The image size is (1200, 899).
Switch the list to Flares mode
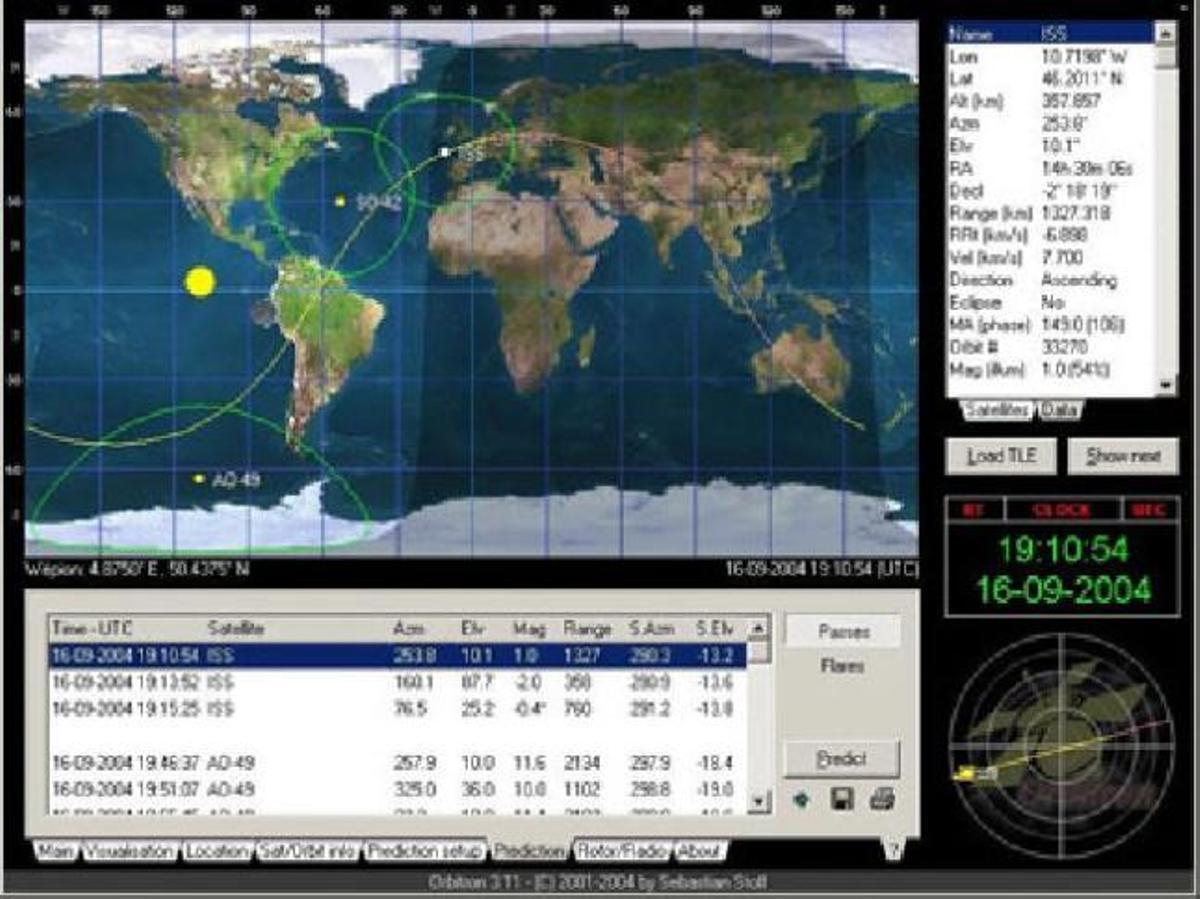[842, 666]
